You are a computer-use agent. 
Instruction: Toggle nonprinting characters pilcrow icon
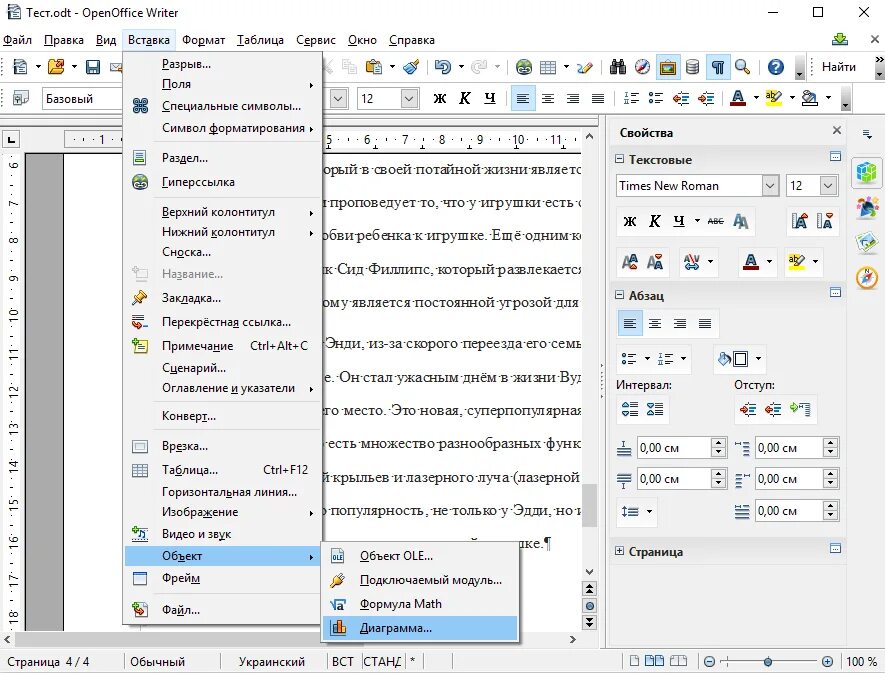point(718,67)
